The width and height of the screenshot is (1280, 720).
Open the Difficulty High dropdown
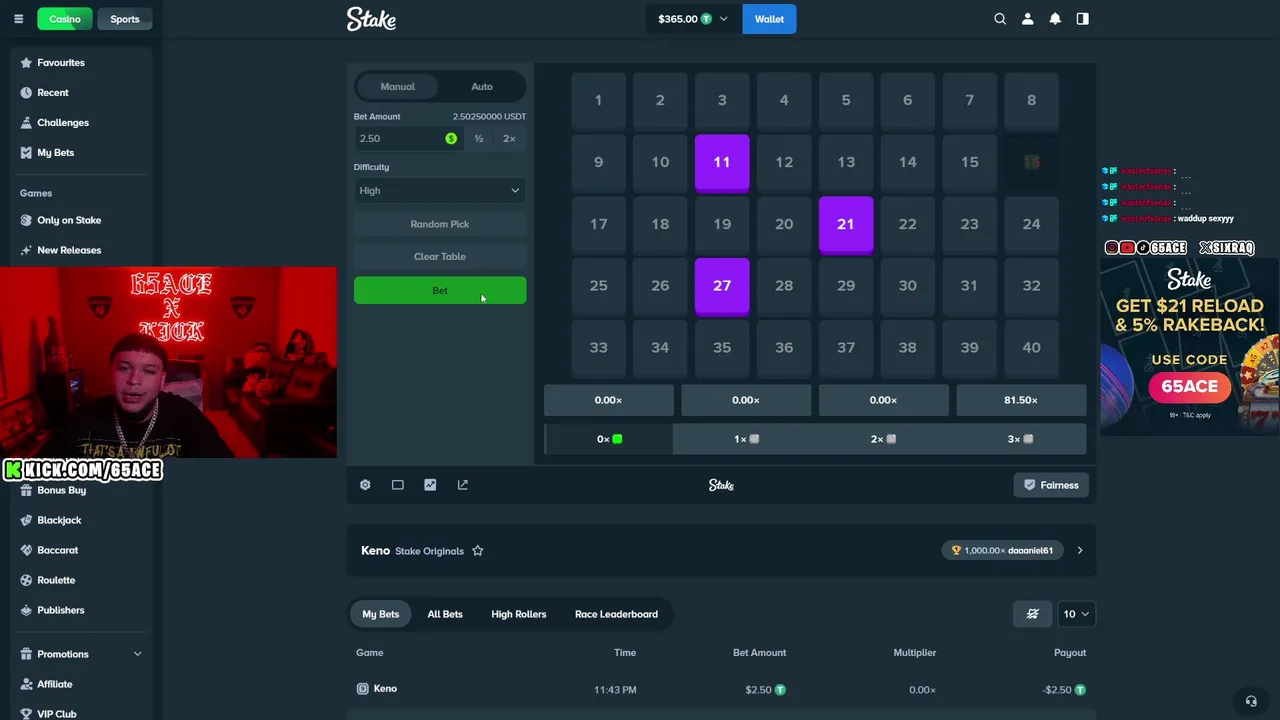pyautogui.click(x=440, y=191)
